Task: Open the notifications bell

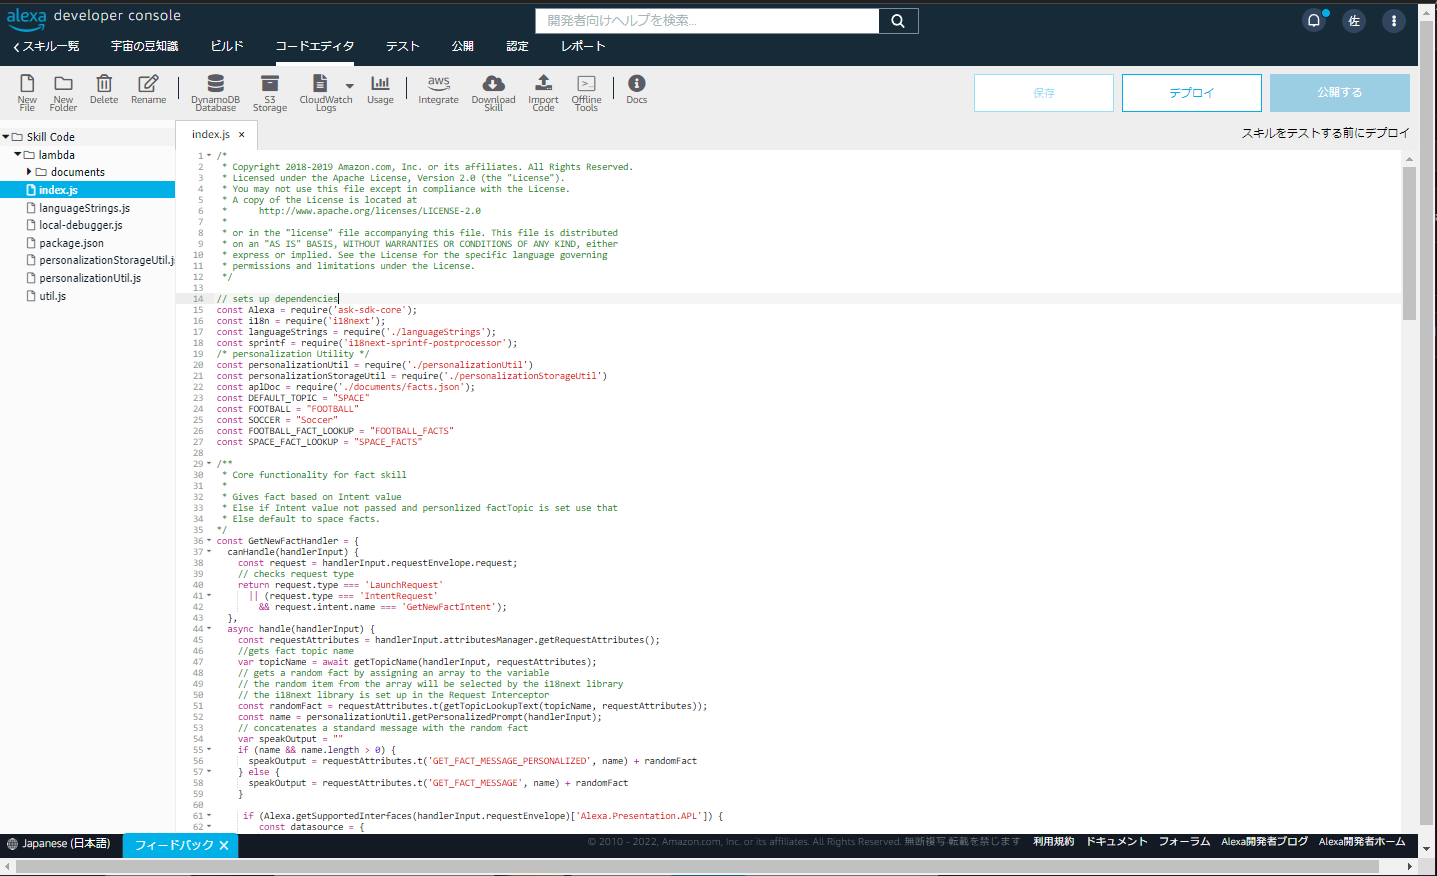Action: (x=1313, y=20)
